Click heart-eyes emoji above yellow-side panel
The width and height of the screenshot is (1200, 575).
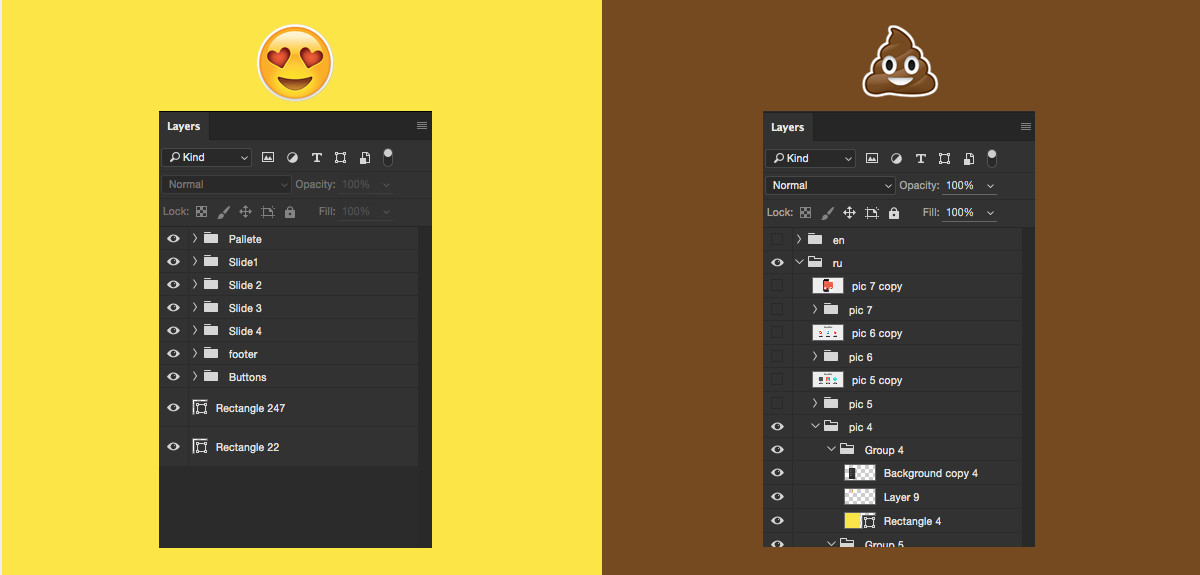coord(295,62)
